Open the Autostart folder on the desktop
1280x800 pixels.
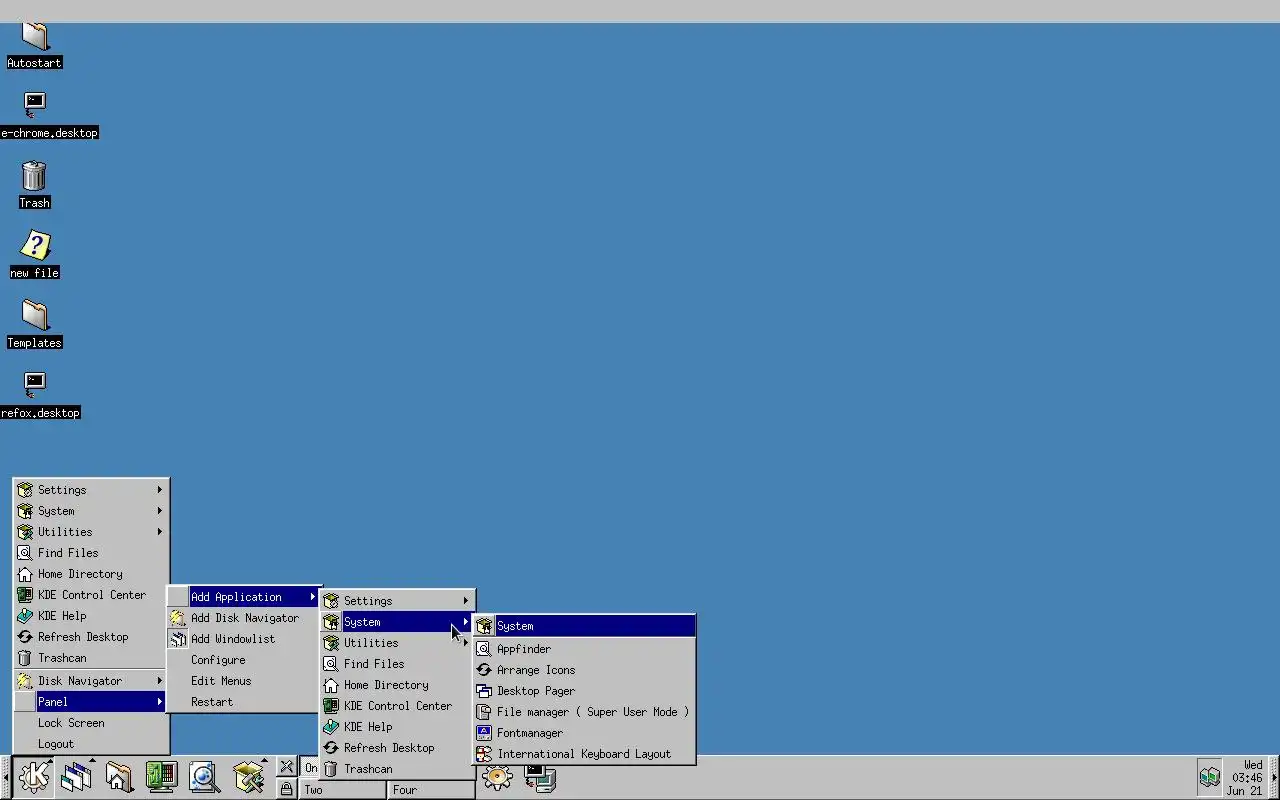click(34, 45)
